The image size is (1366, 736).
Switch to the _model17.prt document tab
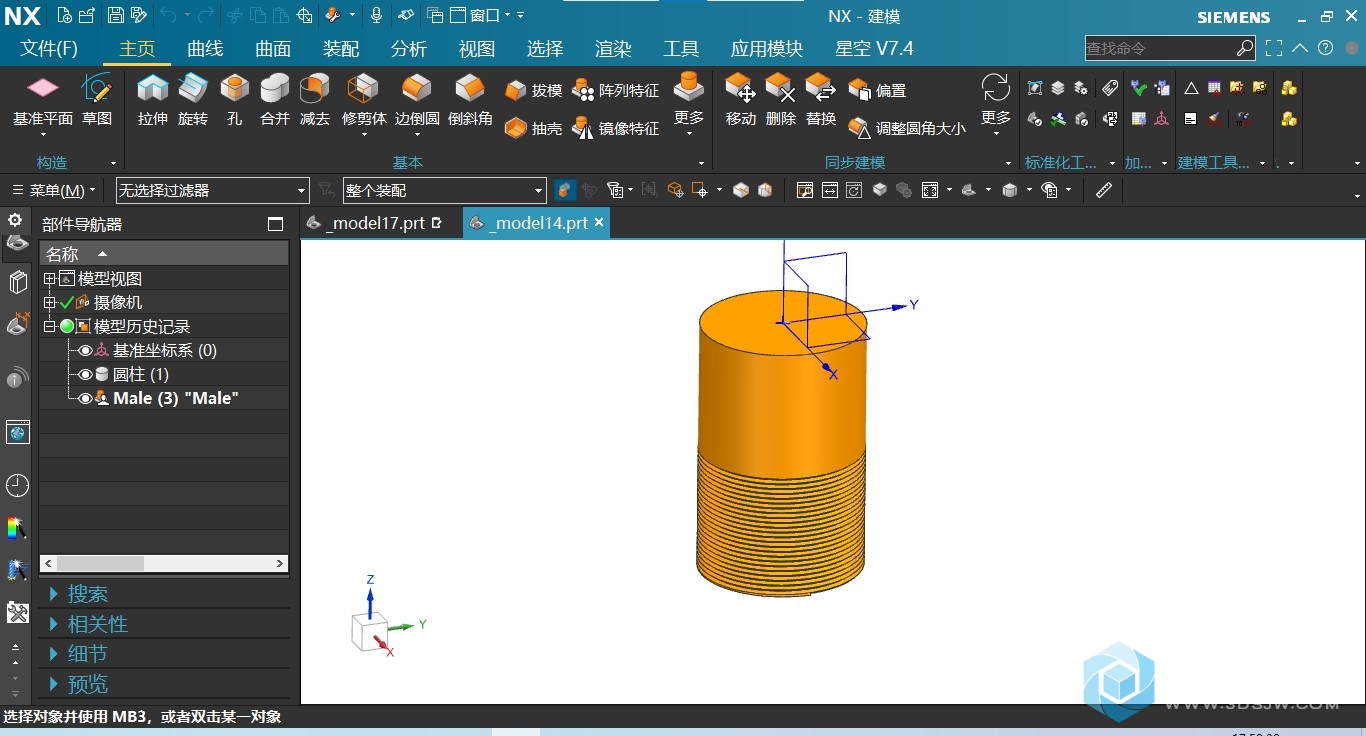(x=375, y=223)
